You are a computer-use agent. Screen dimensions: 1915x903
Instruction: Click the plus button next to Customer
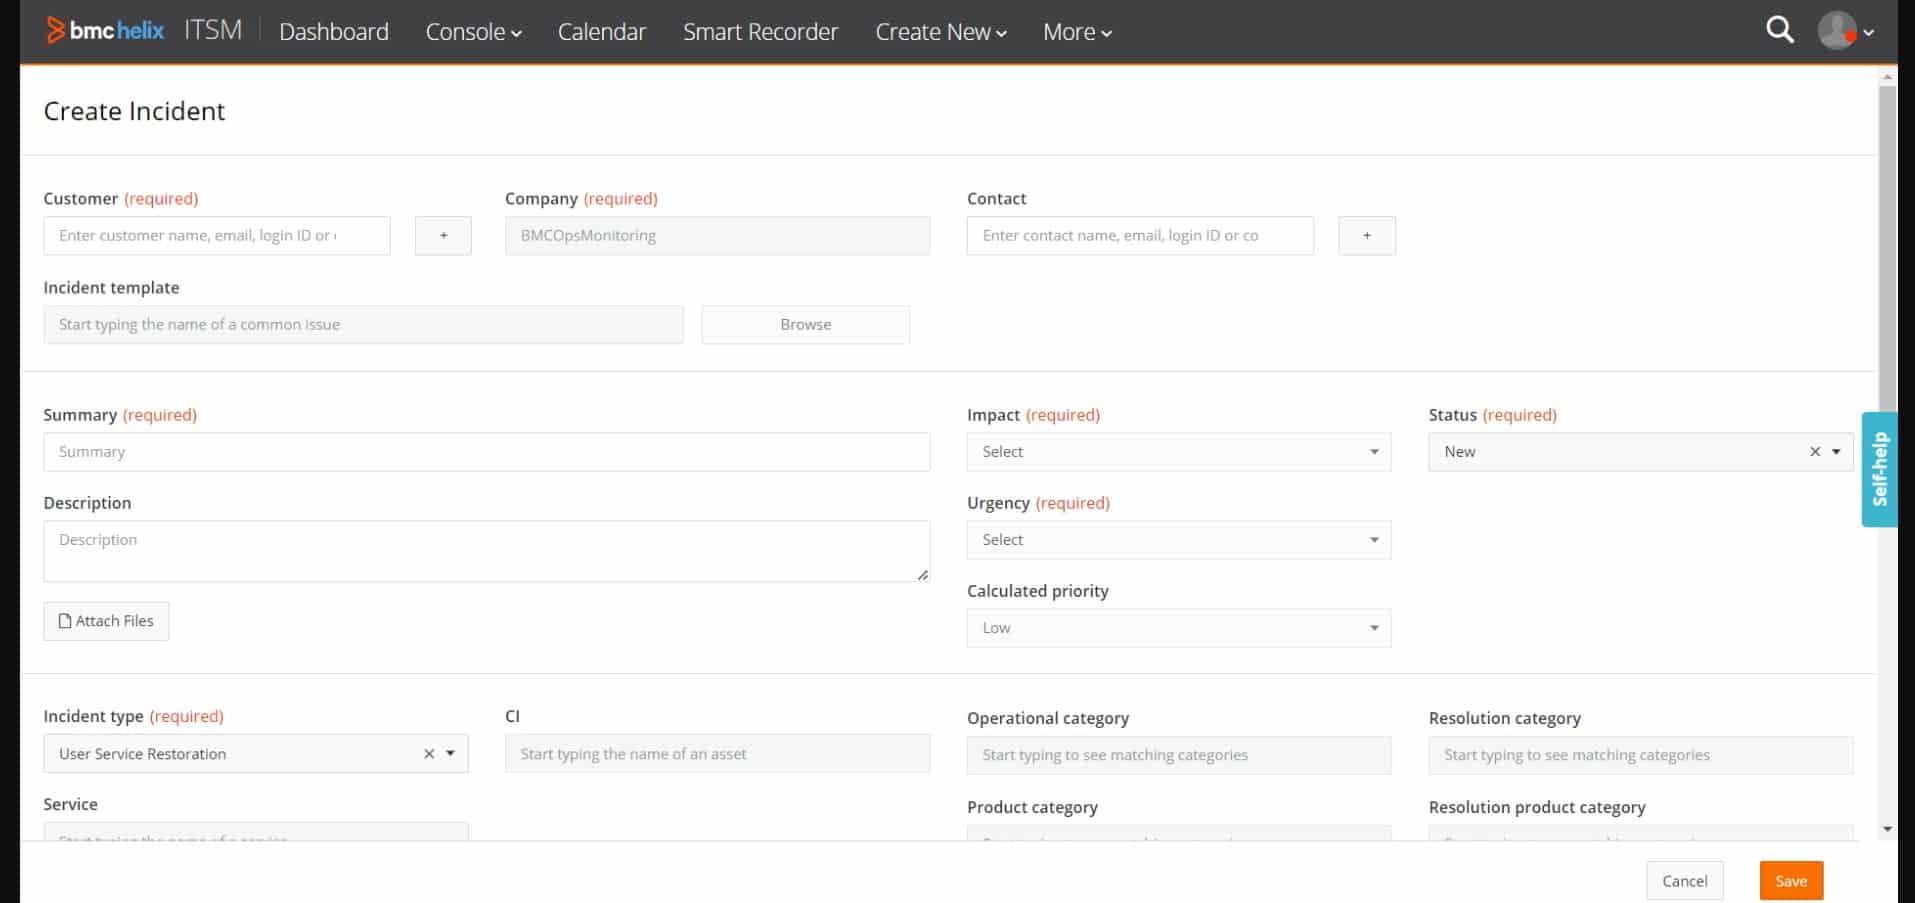443,236
